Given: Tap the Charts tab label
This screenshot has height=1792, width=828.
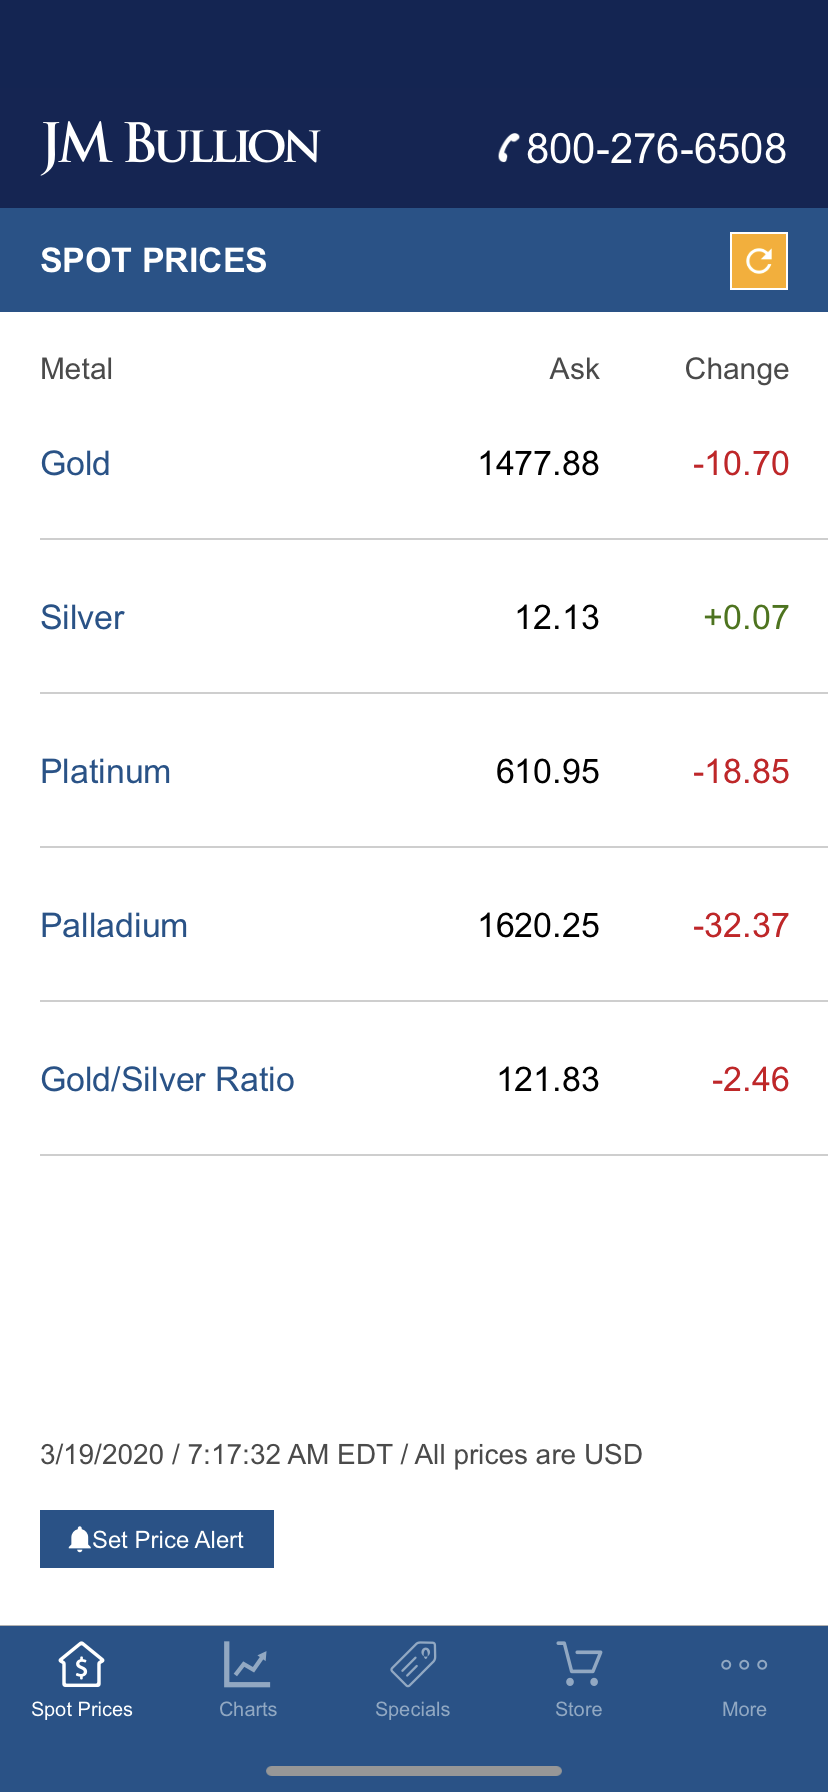Looking at the screenshot, I should (248, 1709).
